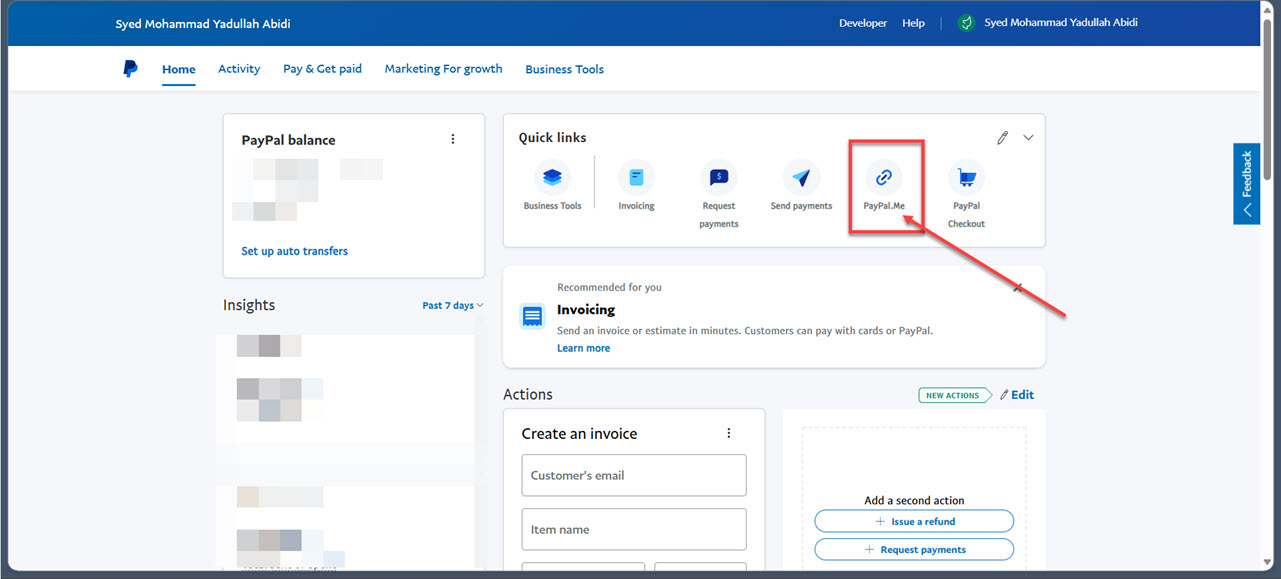Open the PayPal Checkout quick link
Viewport: 1281px width, 579px height.
(x=967, y=195)
